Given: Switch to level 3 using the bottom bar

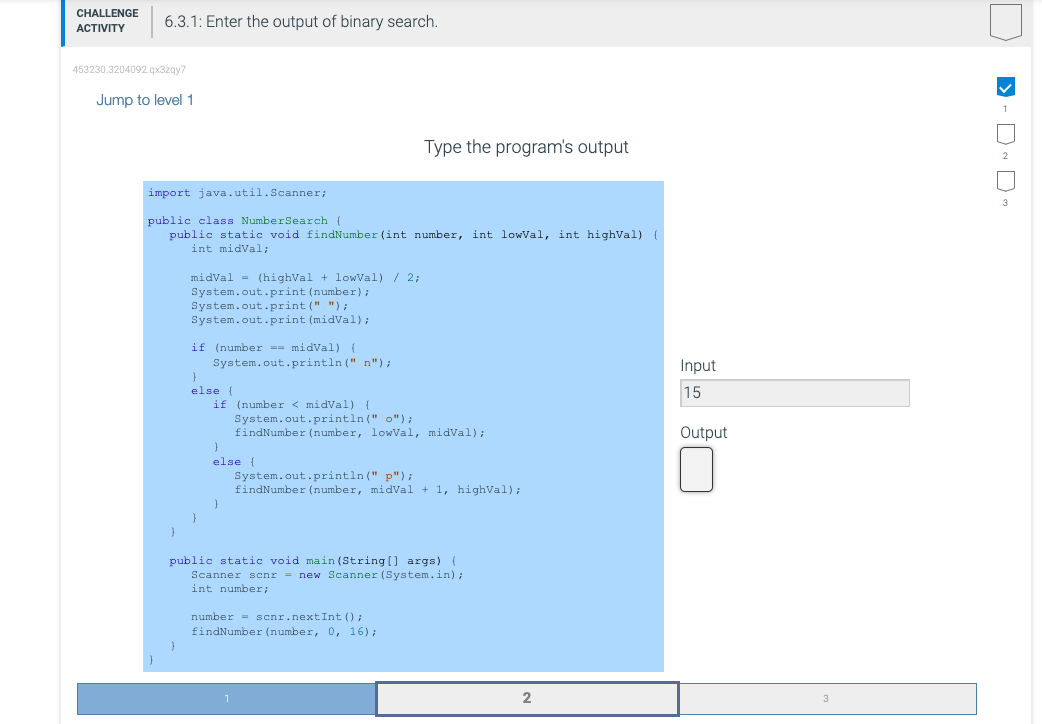Looking at the screenshot, I should 826,698.
